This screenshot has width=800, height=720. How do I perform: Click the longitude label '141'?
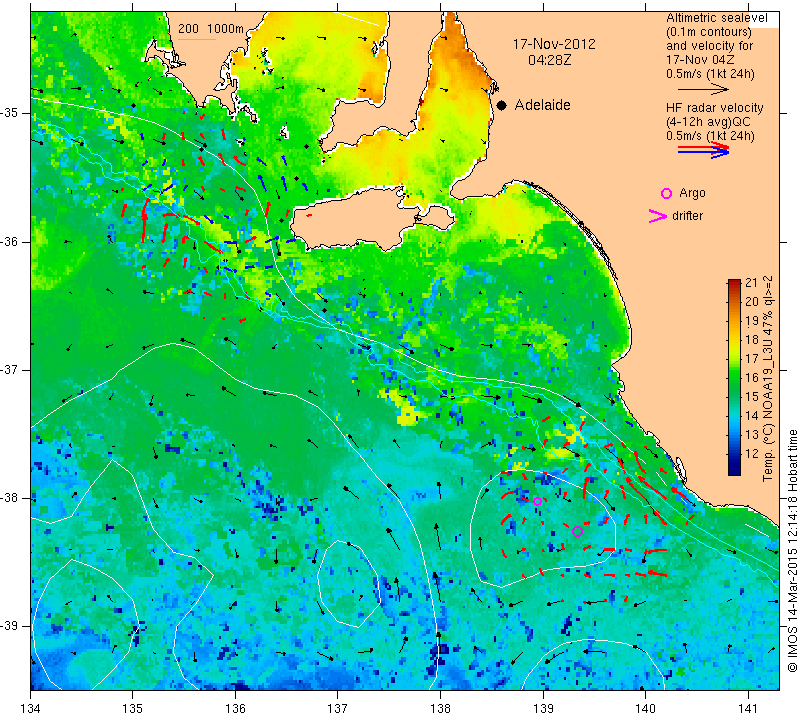coord(748,708)
